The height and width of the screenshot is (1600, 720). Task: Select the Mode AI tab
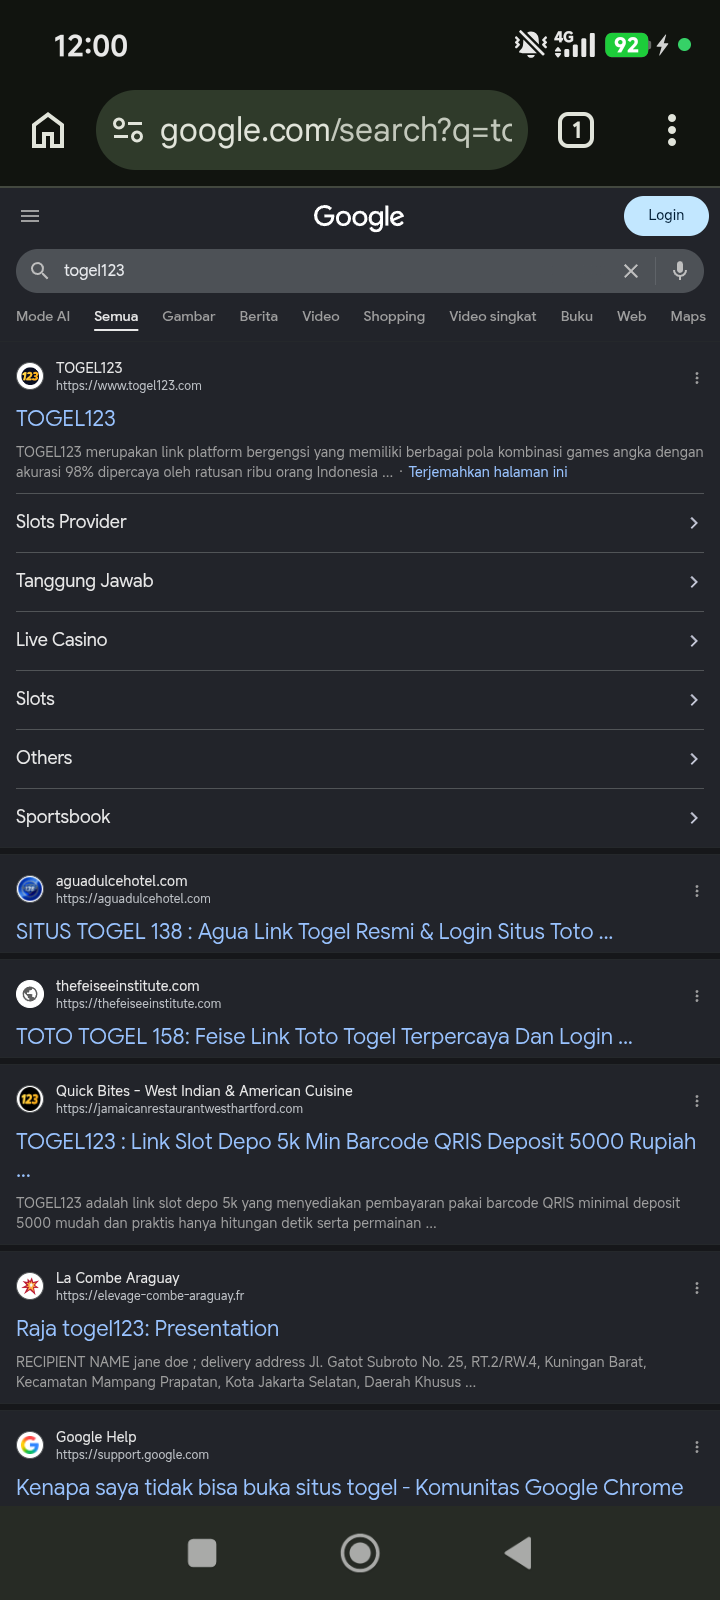tap(43, 316)
